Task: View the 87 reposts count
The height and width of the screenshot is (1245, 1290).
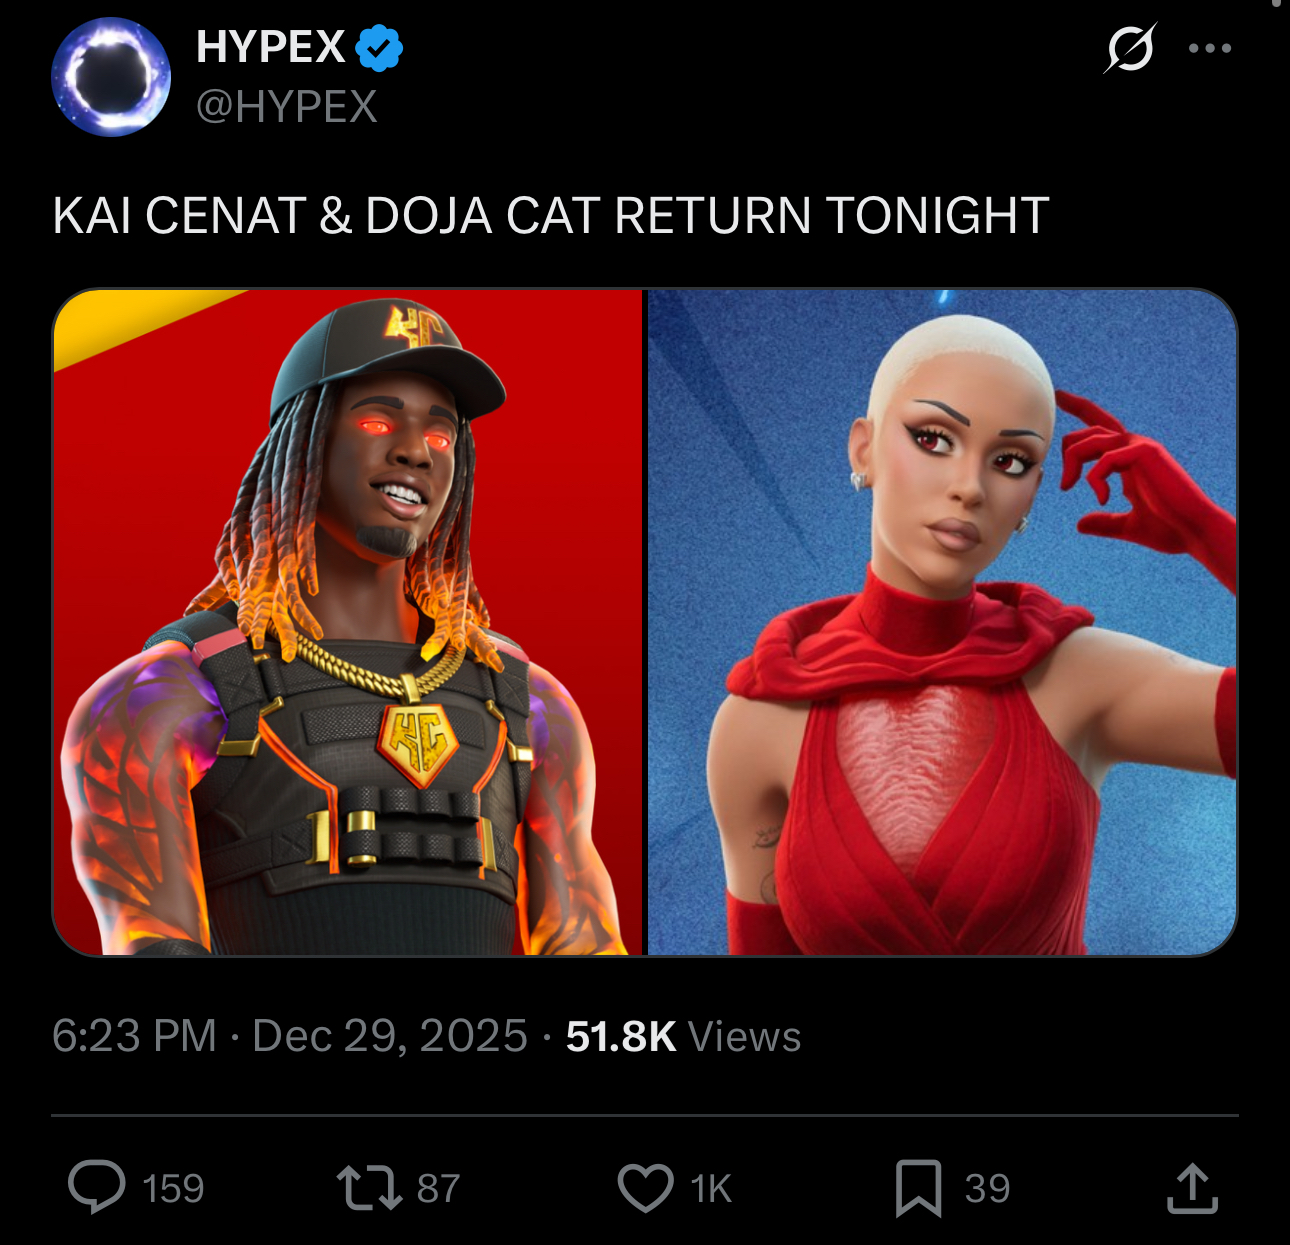Action: pos(438,1189)
